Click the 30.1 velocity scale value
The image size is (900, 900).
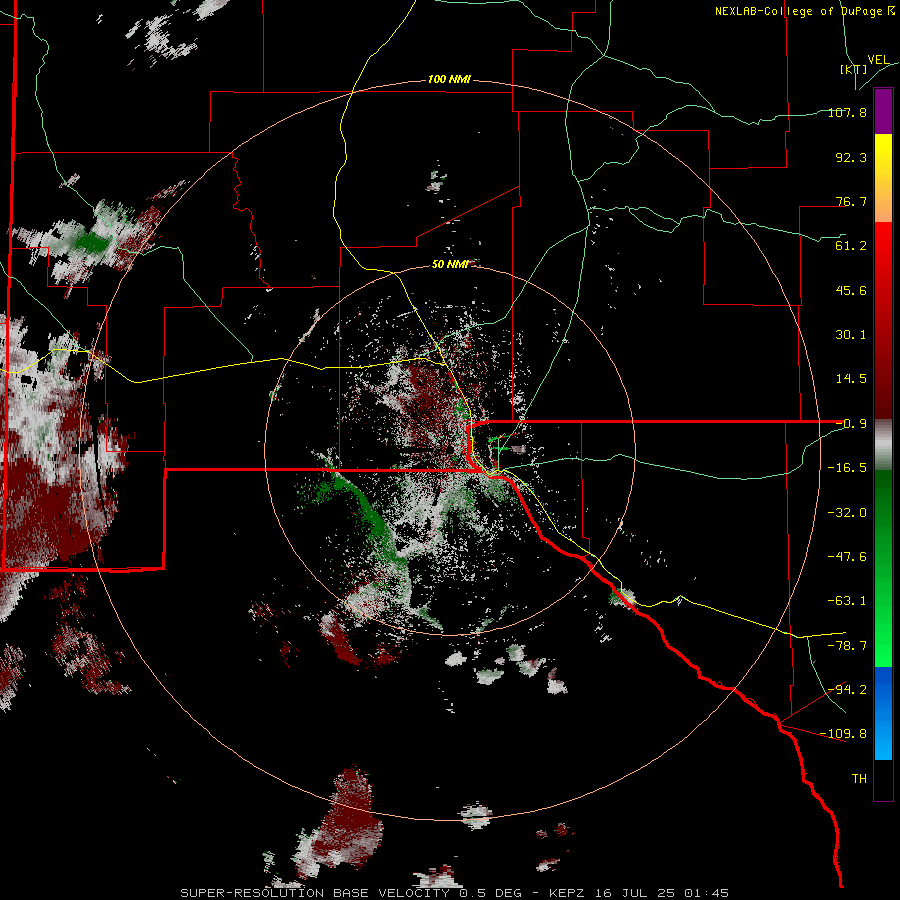click(x=851, y=334)
